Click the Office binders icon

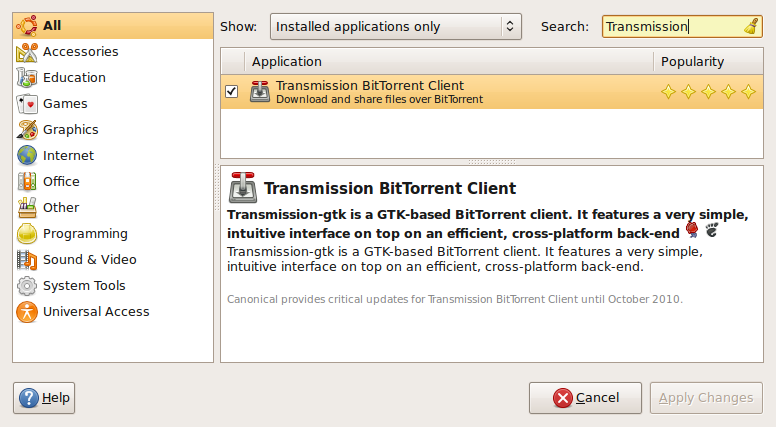(27, 182)
